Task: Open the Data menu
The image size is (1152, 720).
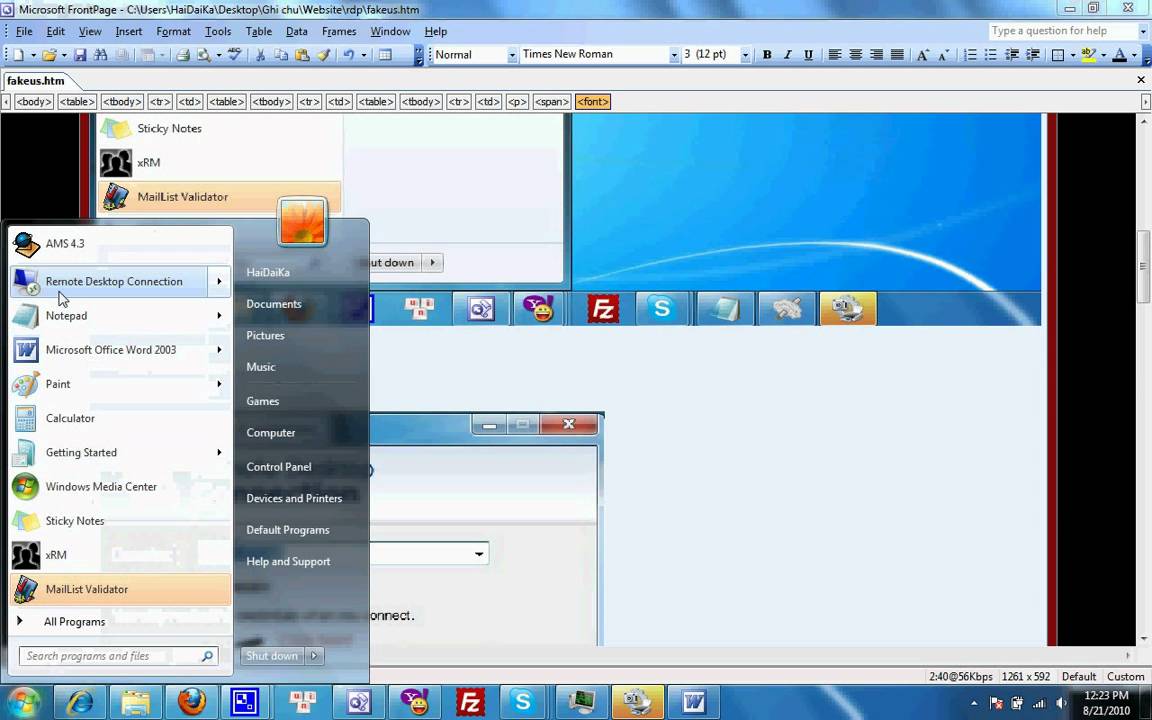Action: point(296,32)
